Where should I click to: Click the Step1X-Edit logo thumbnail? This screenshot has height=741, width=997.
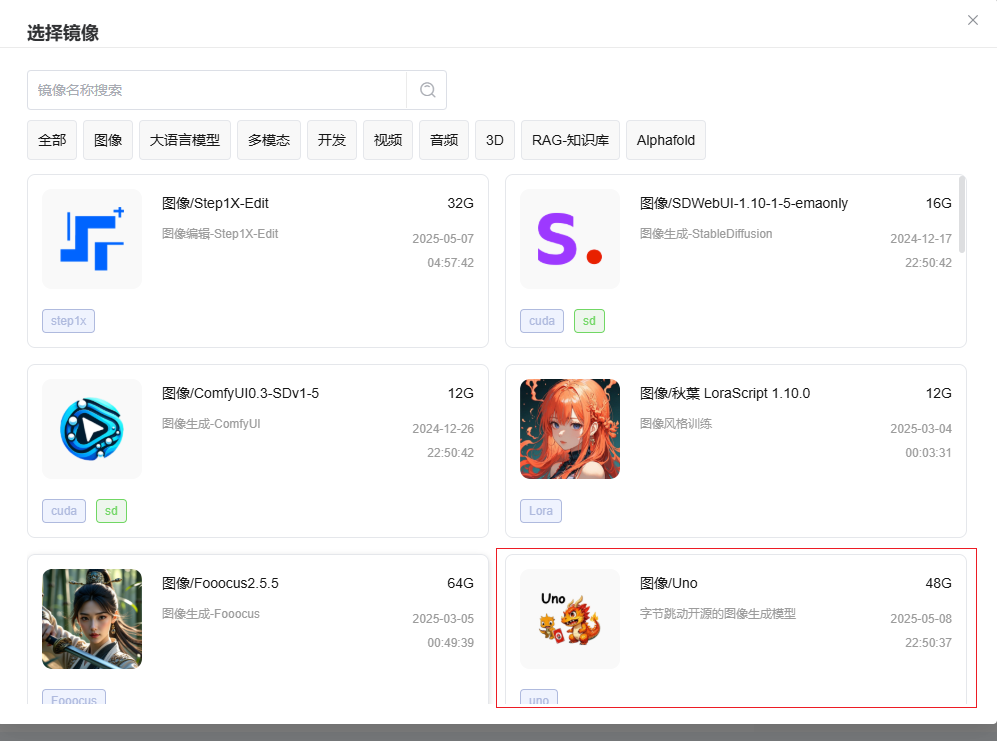(x=92, y=239)
